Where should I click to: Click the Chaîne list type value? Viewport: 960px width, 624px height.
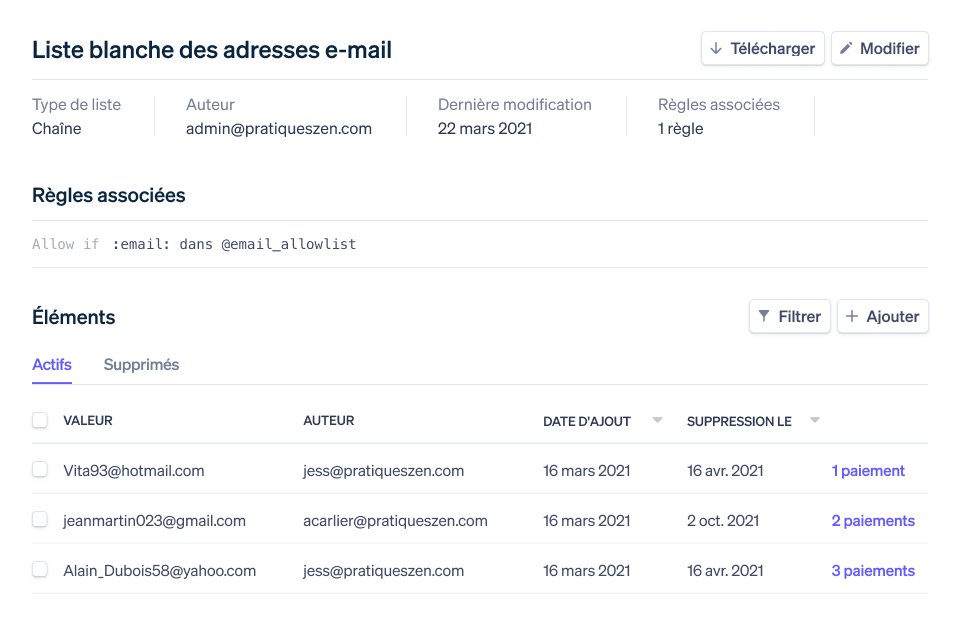coord(56,129)
